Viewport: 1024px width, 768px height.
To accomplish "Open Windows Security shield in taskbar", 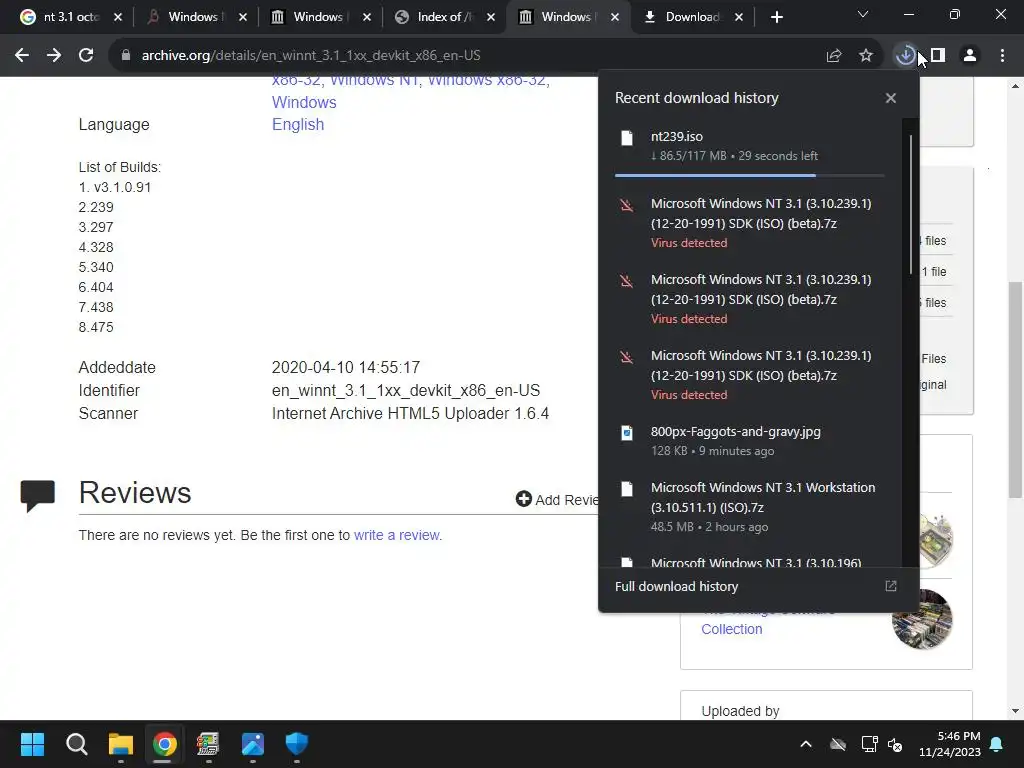I will click(296, 744).
